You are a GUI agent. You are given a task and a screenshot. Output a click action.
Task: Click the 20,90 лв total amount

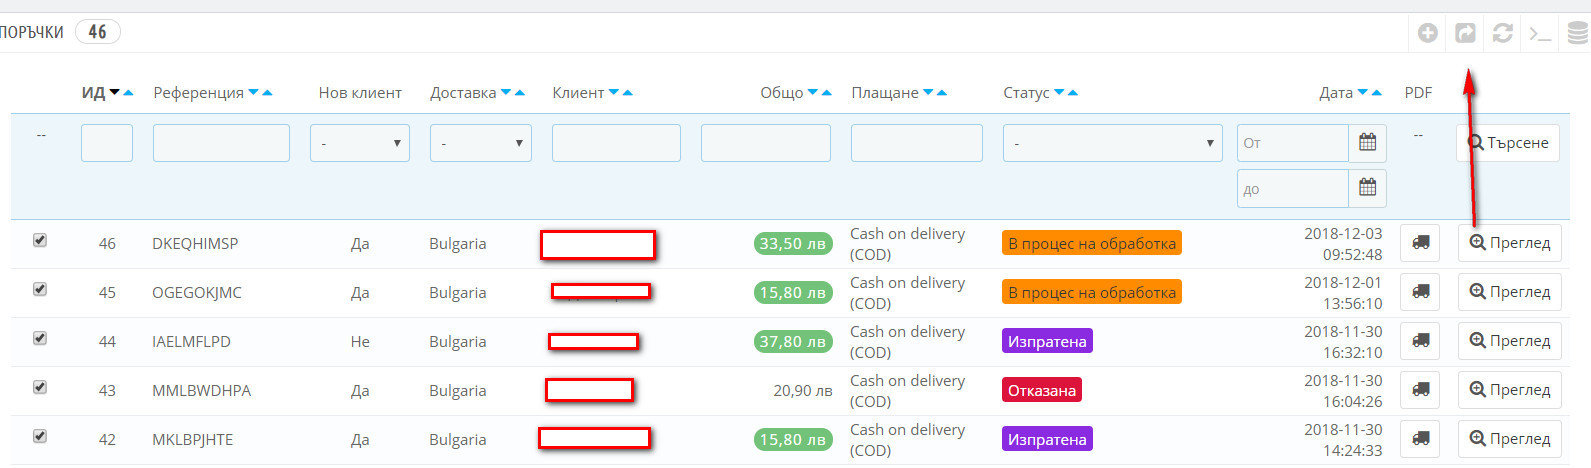(803, 390)
